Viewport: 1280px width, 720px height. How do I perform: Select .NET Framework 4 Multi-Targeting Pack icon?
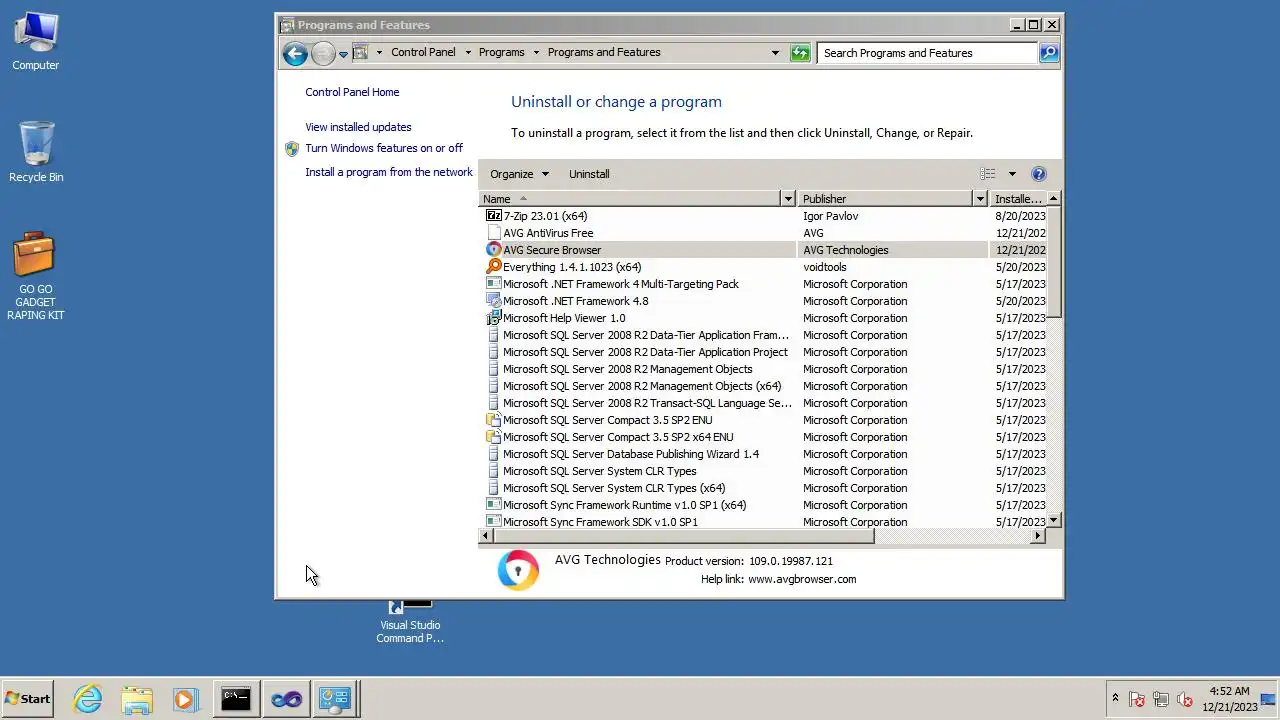click(x=493, y=284)
